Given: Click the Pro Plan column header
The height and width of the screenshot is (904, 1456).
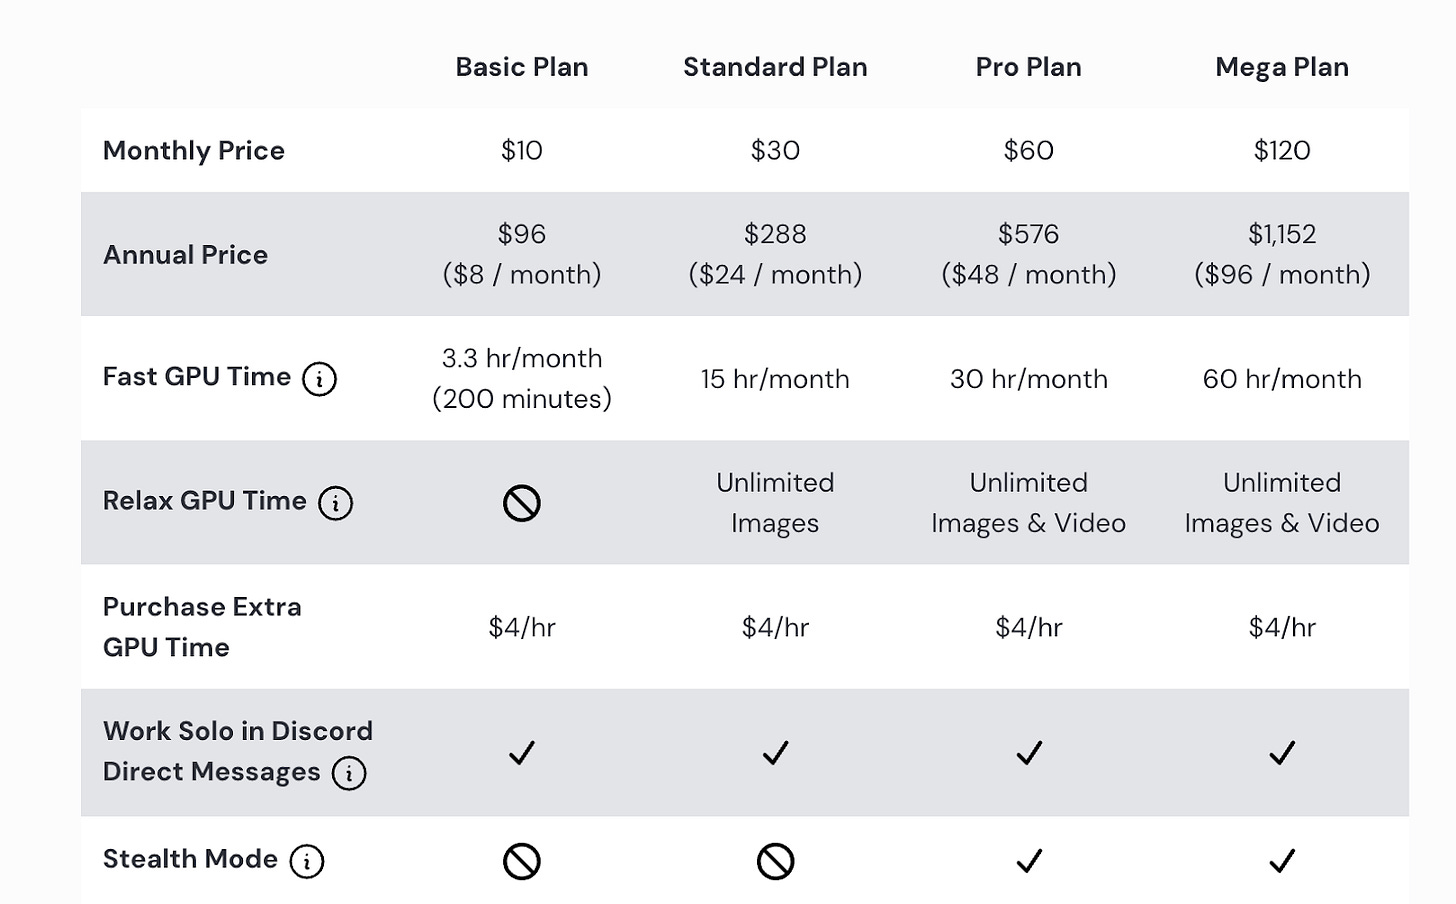Looking at the screenshot, I should [1029, 67].
